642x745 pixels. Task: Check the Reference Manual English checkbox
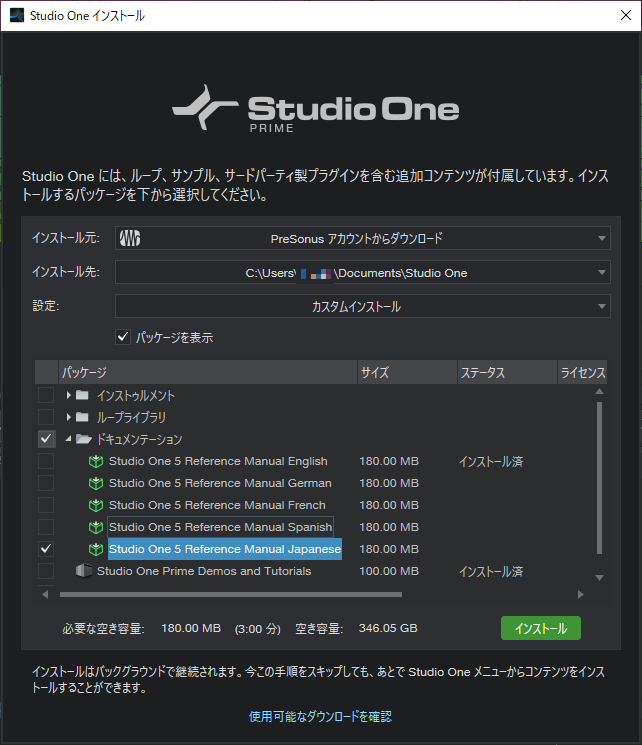pyautogui.click(x=46, y=461)
